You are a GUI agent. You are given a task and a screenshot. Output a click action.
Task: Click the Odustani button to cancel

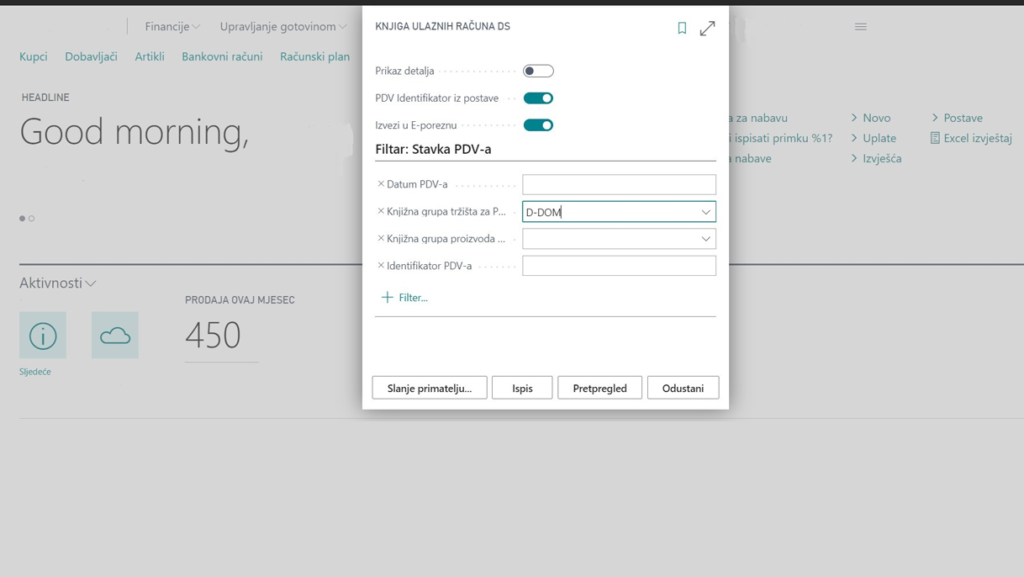[683, 388]
